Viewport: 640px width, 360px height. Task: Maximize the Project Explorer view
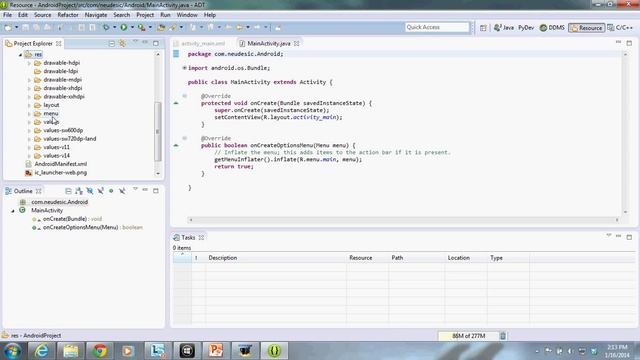coord(156,43)
